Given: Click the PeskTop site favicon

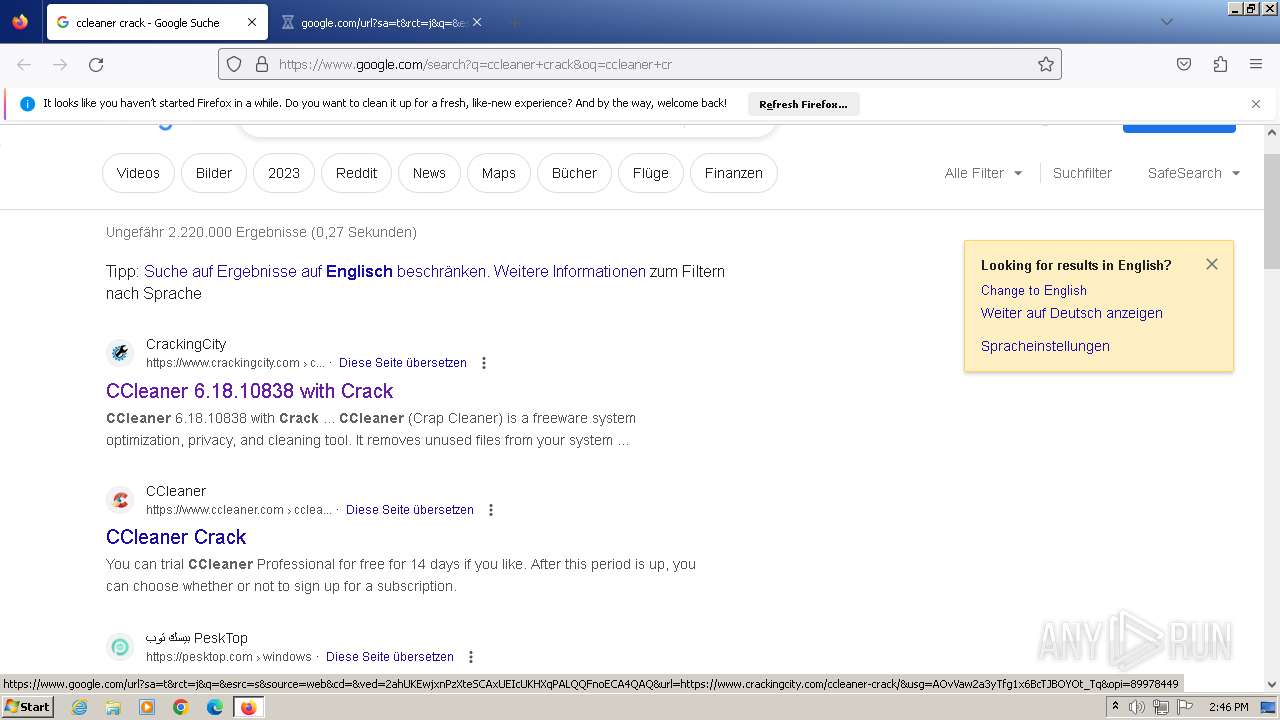Looking at the screenshot, I should pyautogui.click(x=120, y=646).
